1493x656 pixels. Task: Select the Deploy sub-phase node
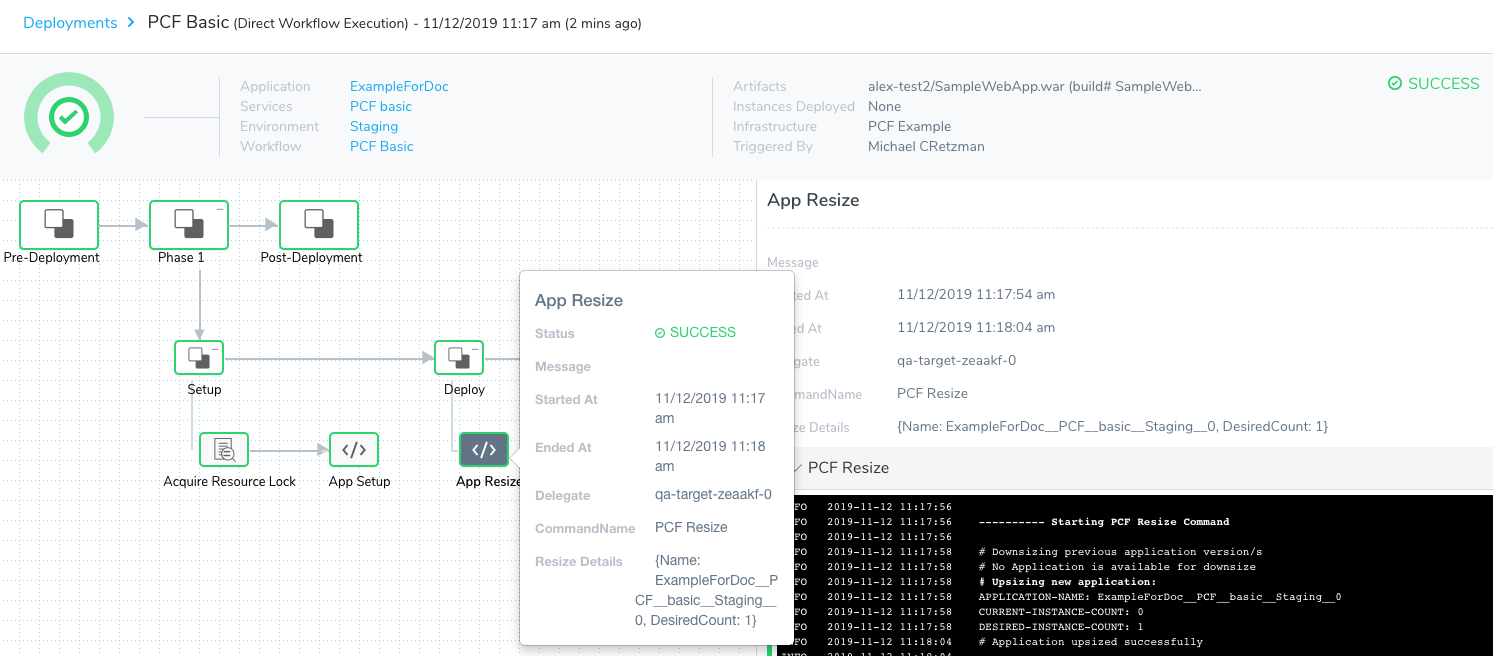click(x=459, y=358)
